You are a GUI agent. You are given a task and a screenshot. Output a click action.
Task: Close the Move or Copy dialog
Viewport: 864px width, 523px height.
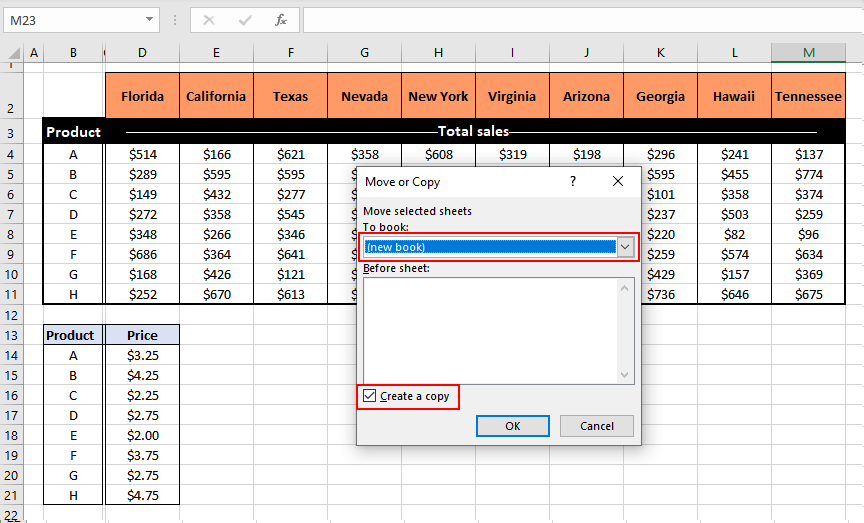tap(618, 181)
